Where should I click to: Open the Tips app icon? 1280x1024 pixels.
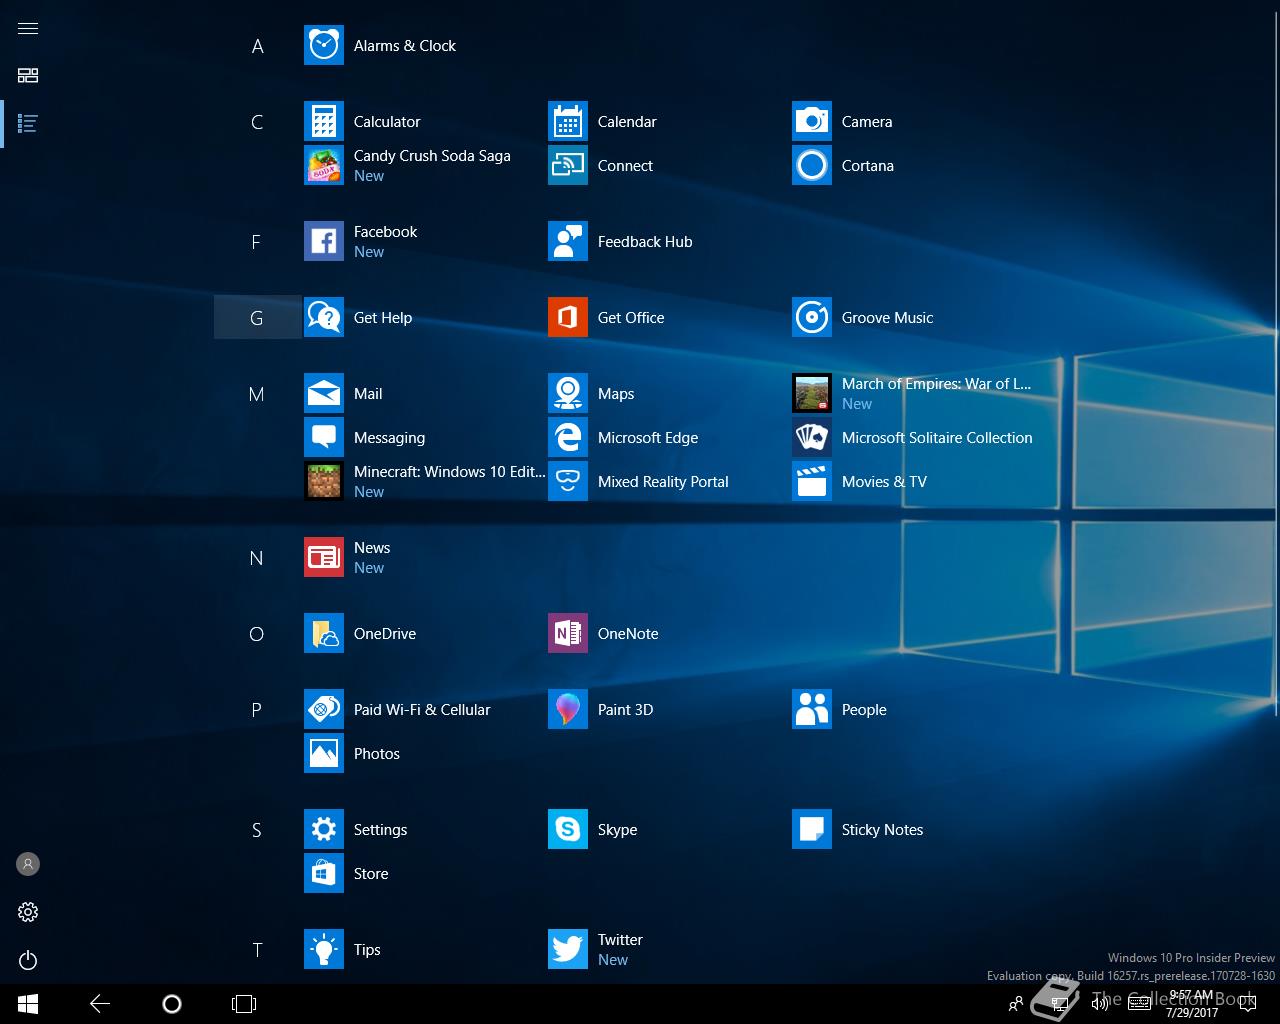click(x=324, y=950)
